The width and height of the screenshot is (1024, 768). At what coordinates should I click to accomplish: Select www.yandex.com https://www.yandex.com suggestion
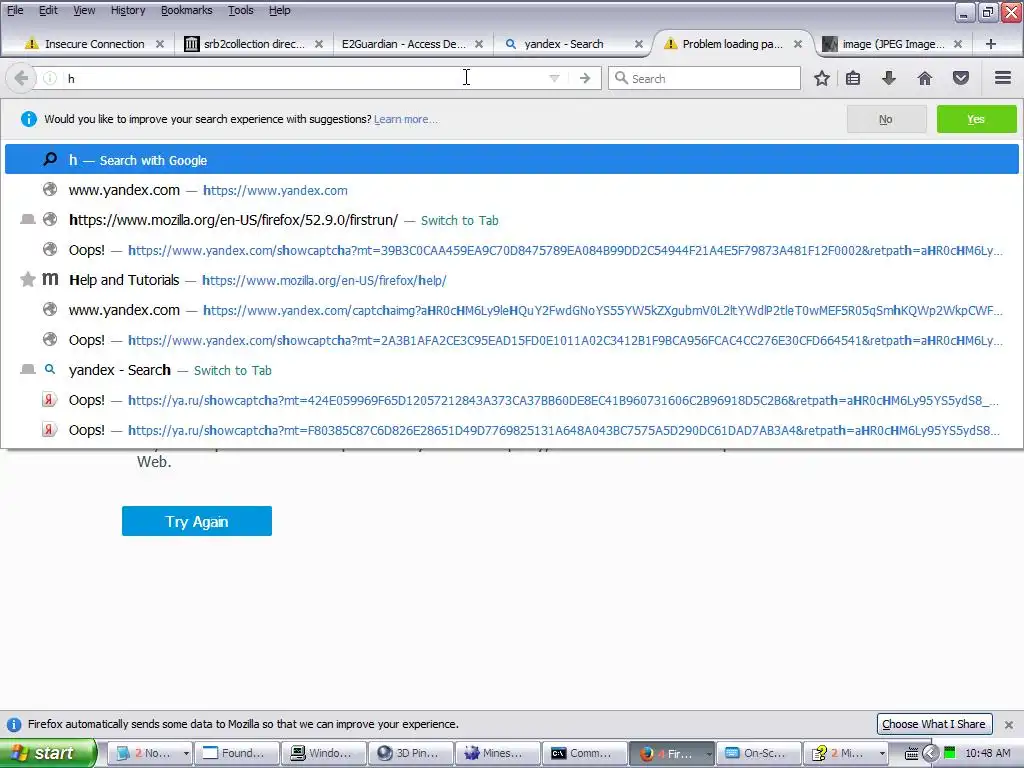pos(511,190)
